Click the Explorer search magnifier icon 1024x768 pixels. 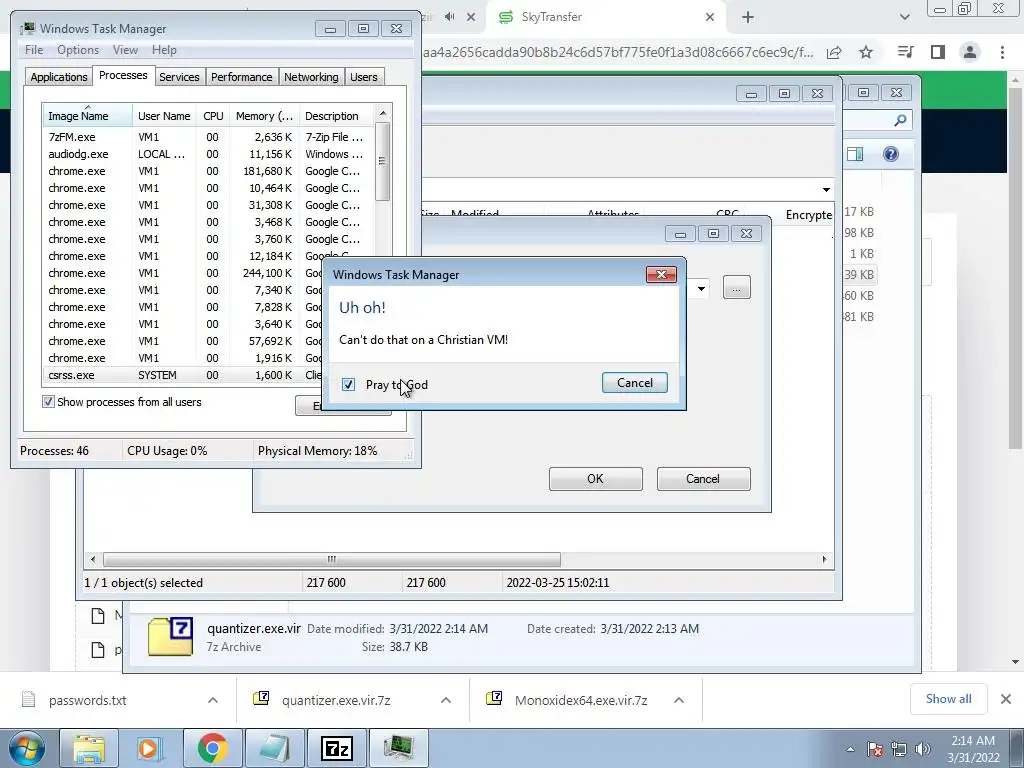[x=900, y=120]
